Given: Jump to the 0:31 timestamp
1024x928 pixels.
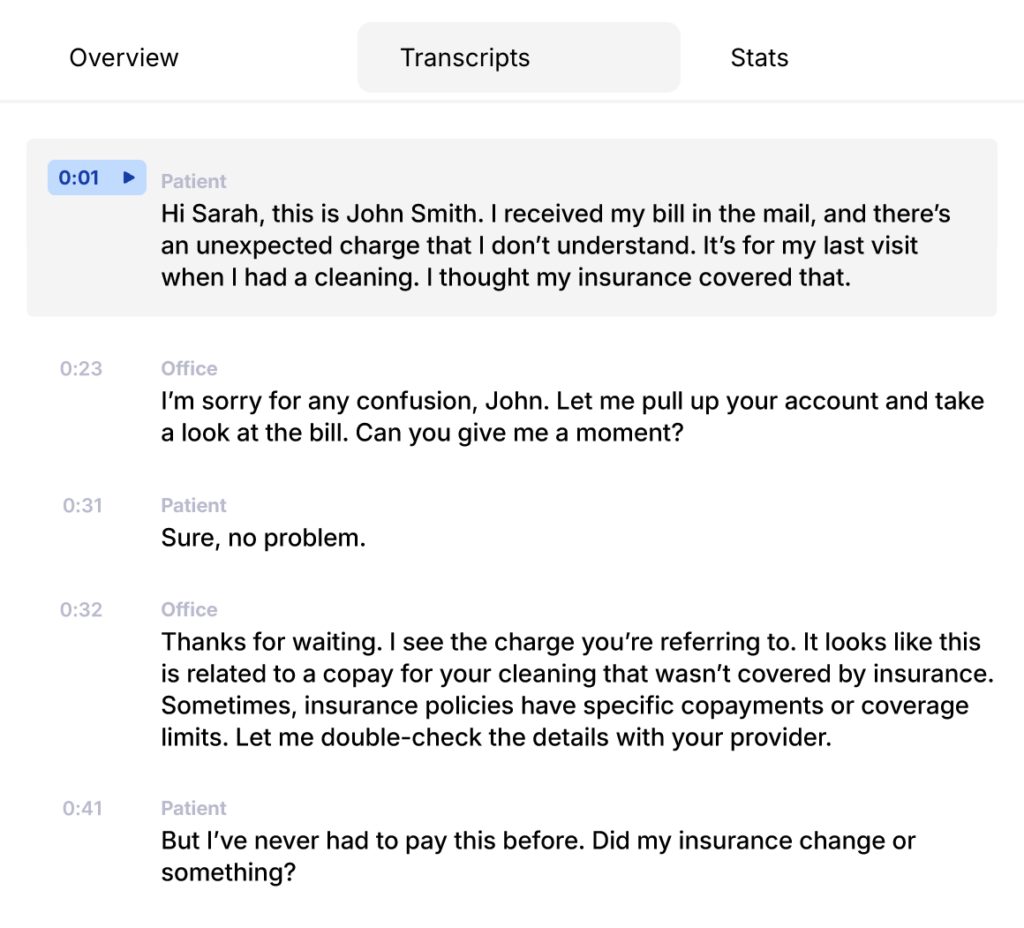Looking at the screenshot, I should click(x=82, y=506).
